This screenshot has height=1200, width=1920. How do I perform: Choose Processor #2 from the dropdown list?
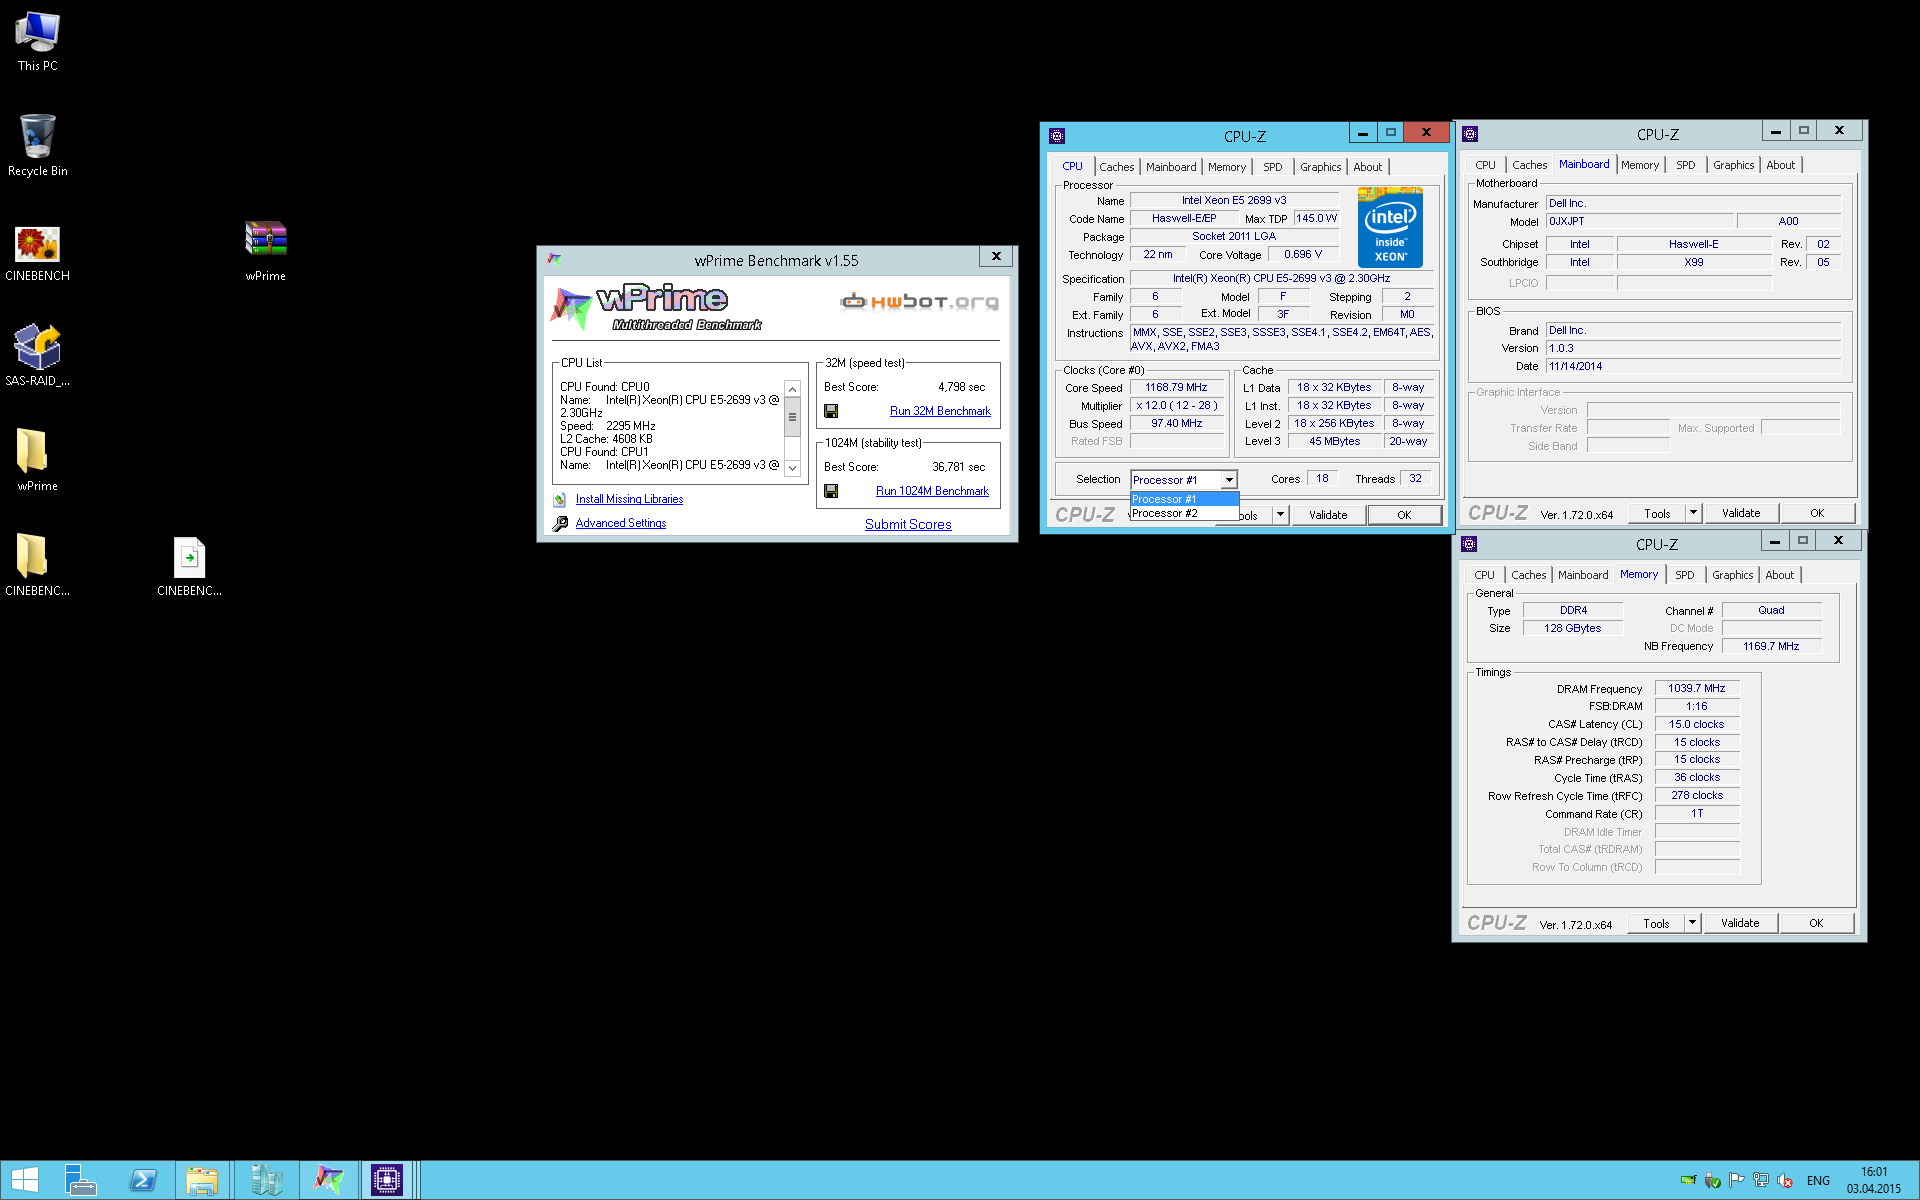pos(1184,513)
